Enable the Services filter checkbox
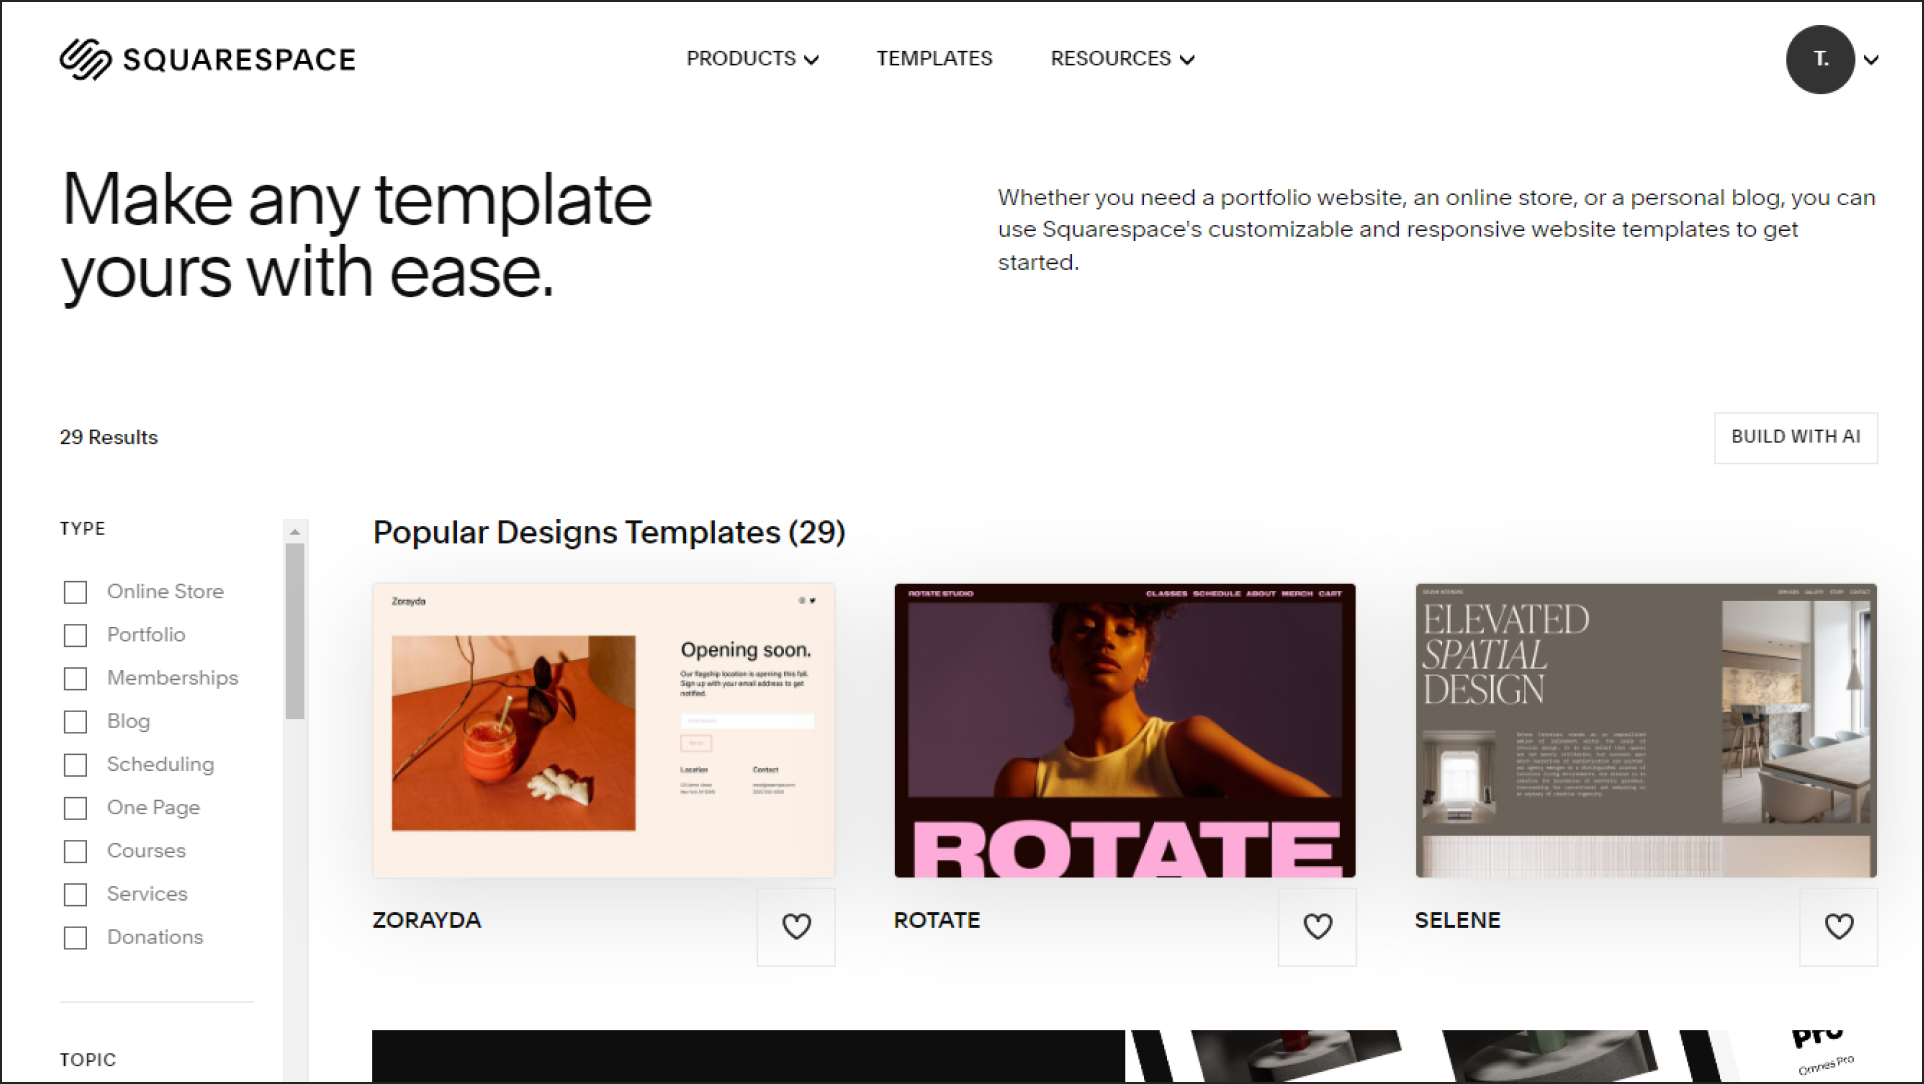The image size is (1924, 1084). (75, 894)
